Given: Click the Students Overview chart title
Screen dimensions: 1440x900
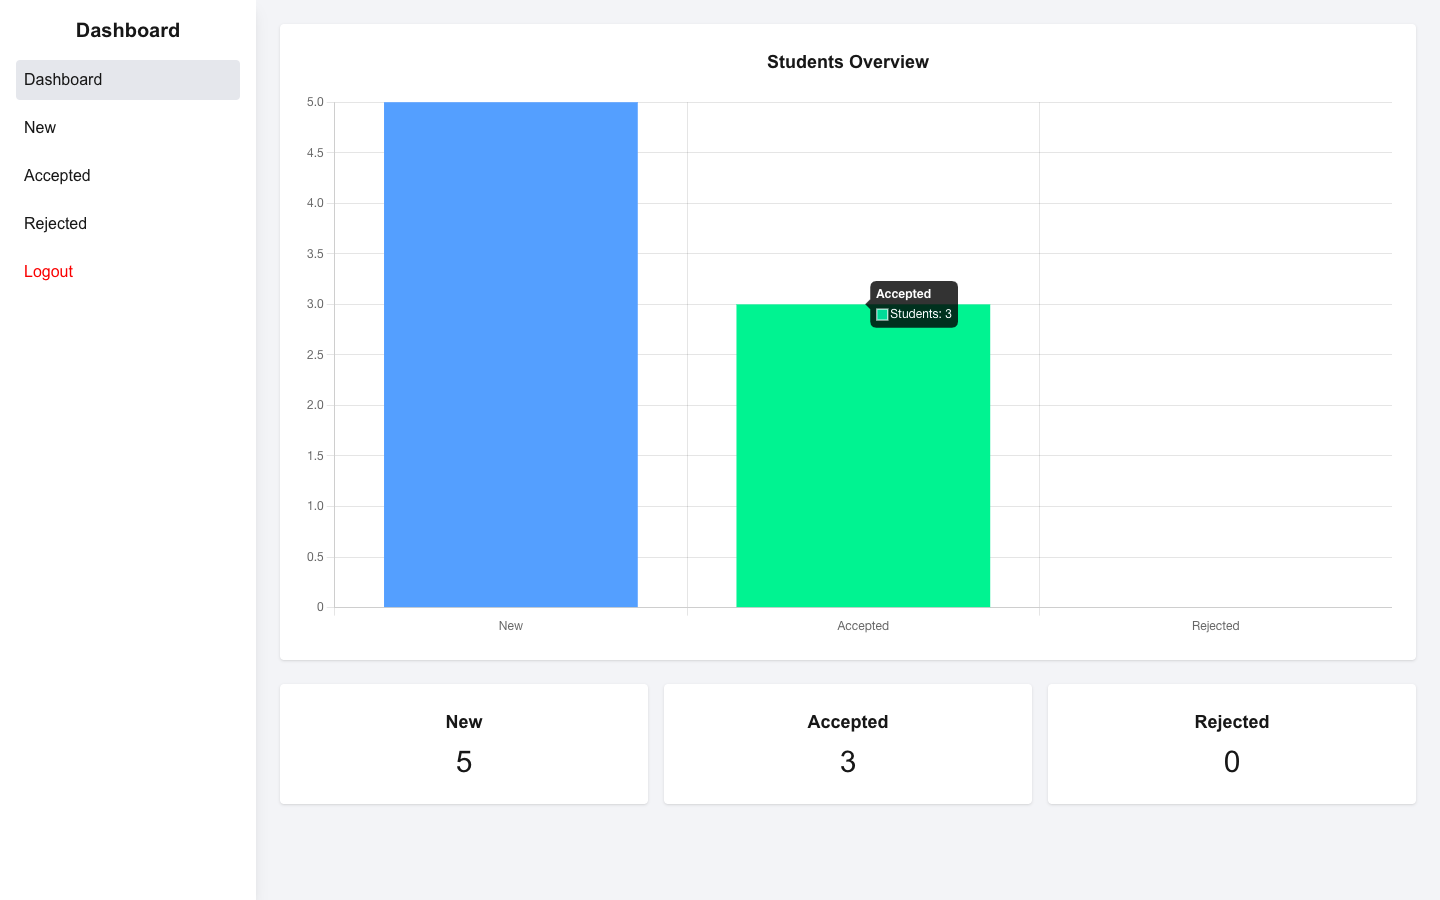Looking at the screenshot, I should [848, 62].
